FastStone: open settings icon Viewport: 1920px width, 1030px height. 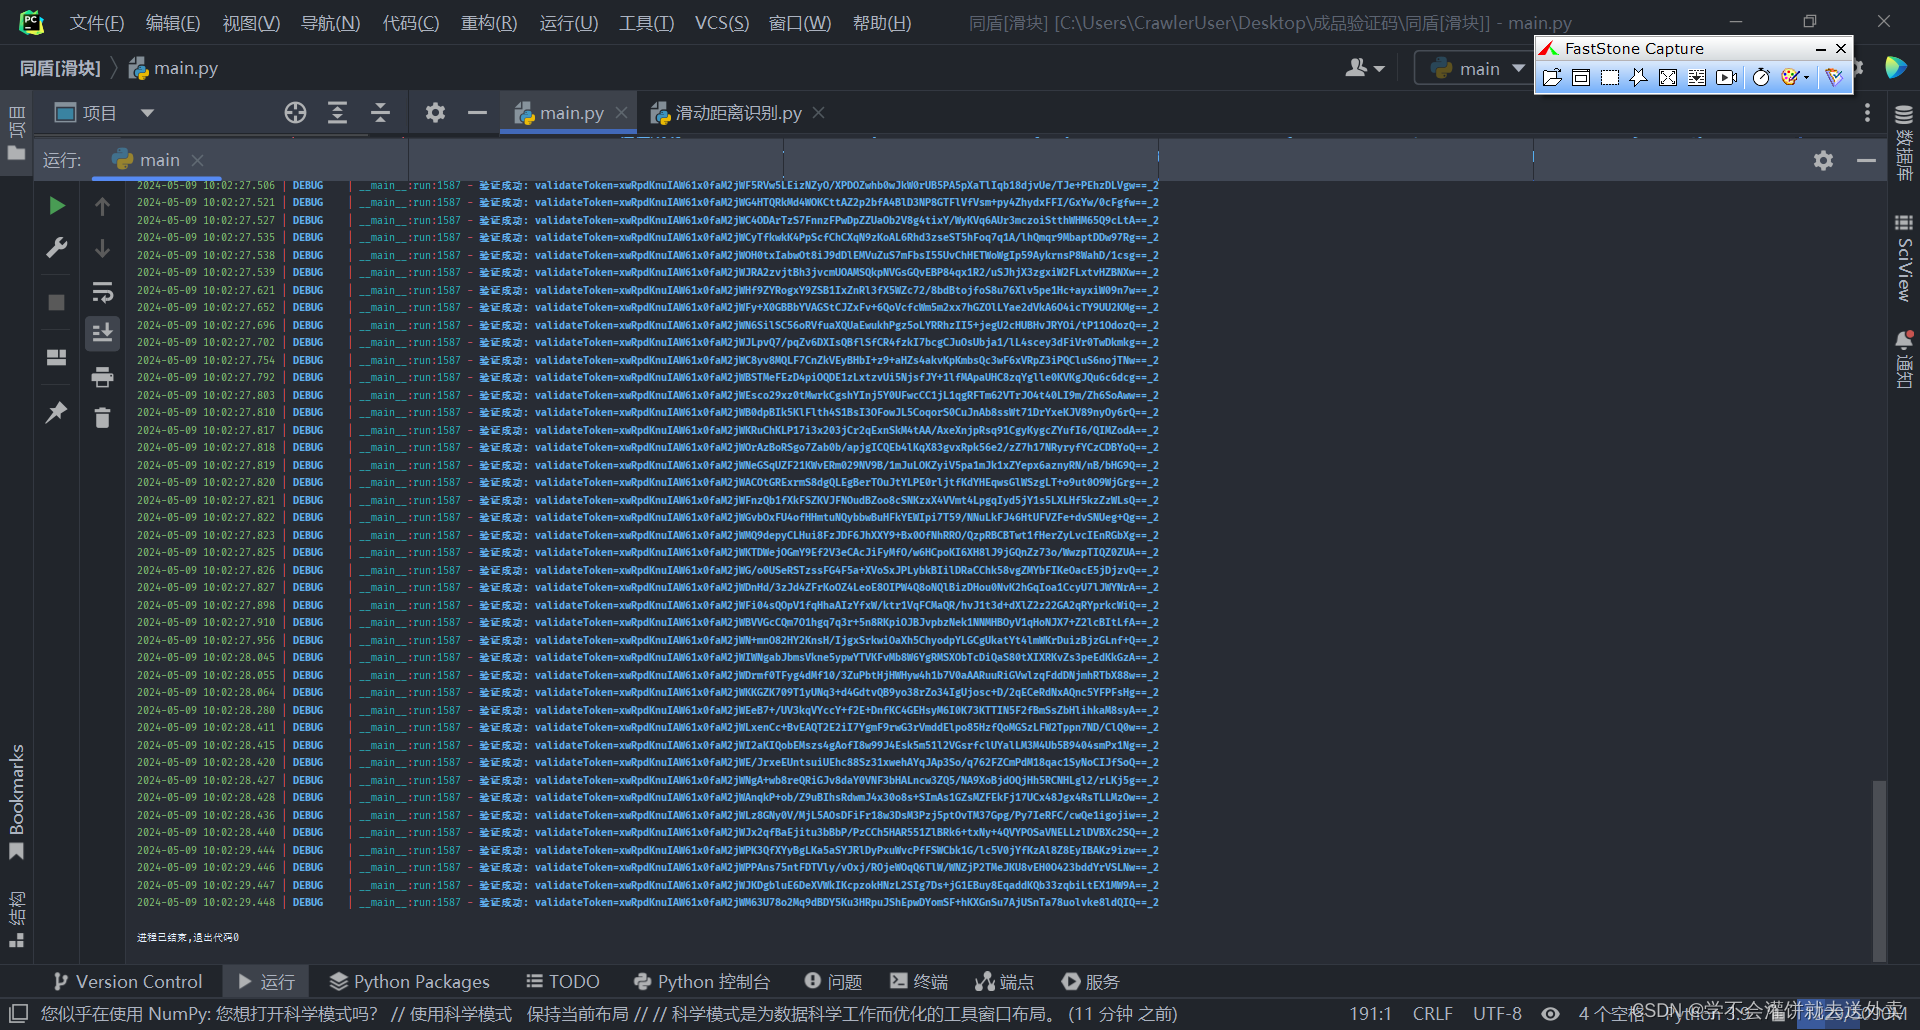pyautogui.click(x=1834, y=77)
